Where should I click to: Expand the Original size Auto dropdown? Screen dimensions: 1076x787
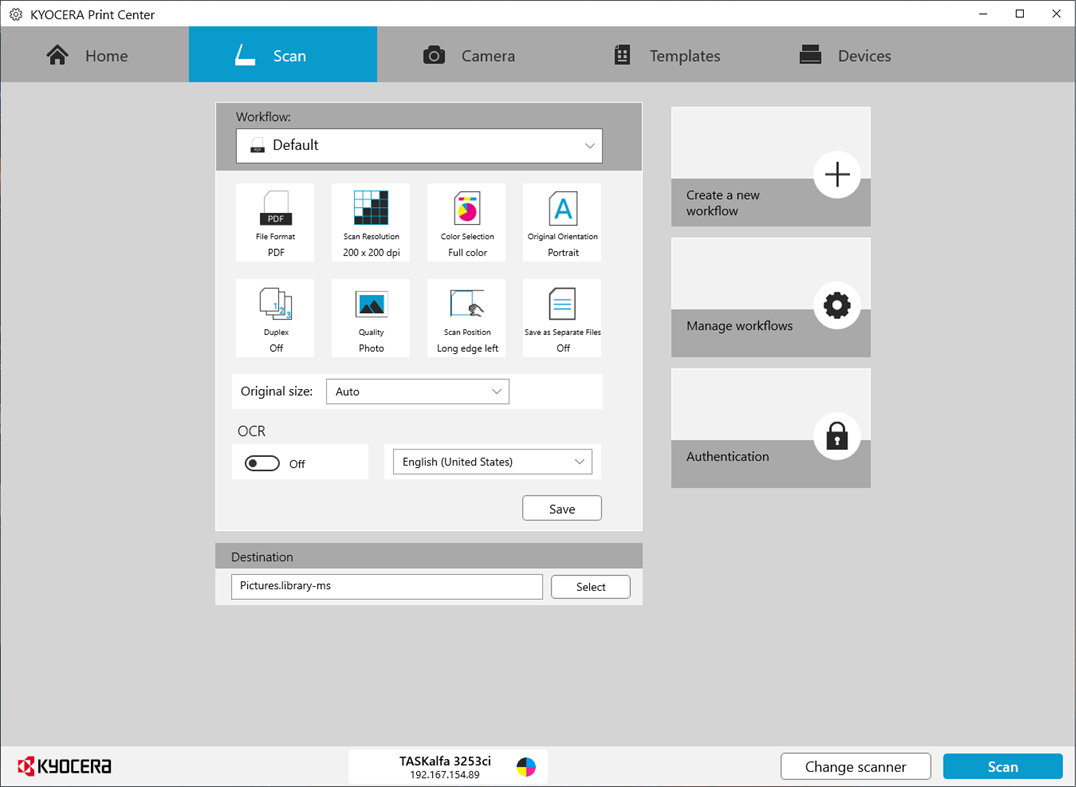(417, 391)
